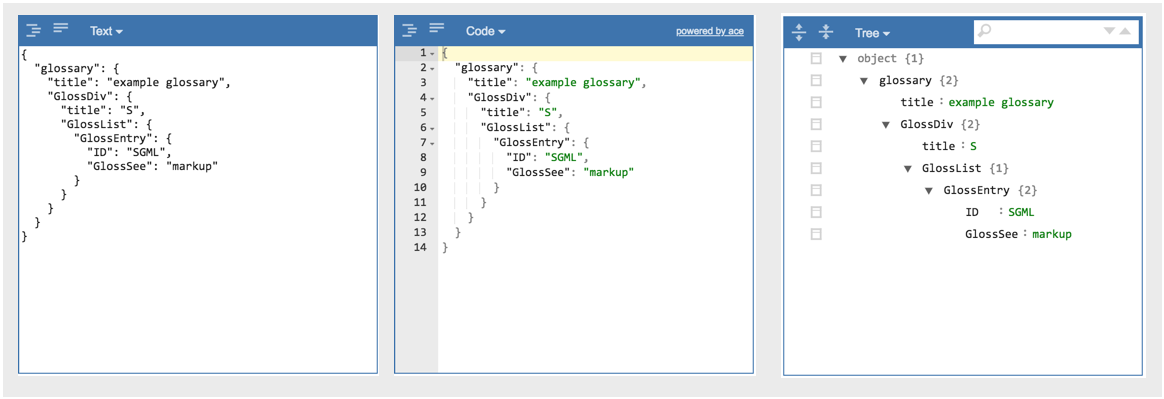Viewport: 1164px width, 399px height.
Task: Open action menu box beside GlossDiv node
Action: pos(816,124)
